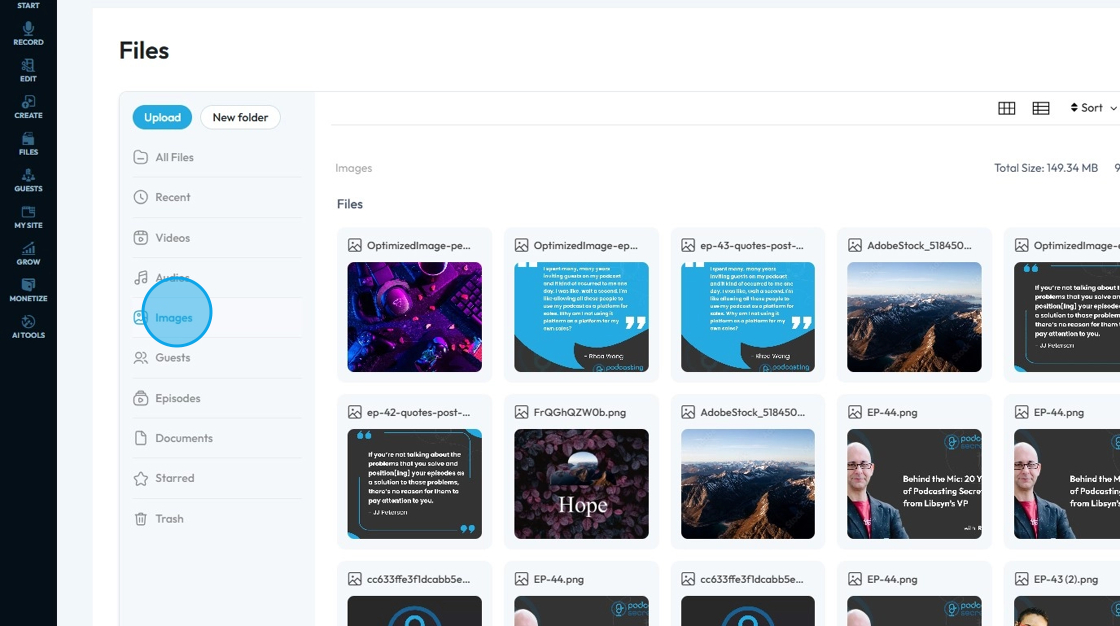Open Guests in the dark left nav bar

pyautogui.click(x=28, y=180)
